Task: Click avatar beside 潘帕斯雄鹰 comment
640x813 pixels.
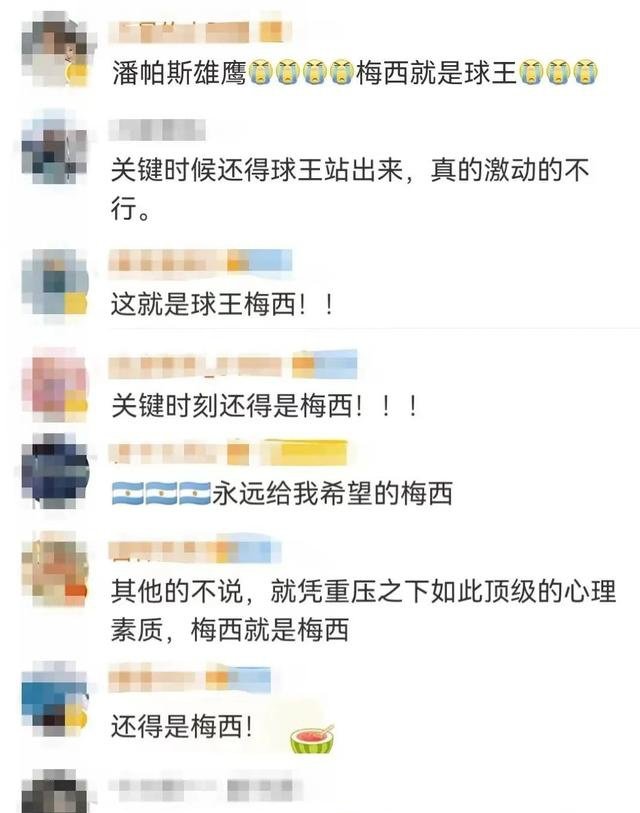Action: [55, 50]
